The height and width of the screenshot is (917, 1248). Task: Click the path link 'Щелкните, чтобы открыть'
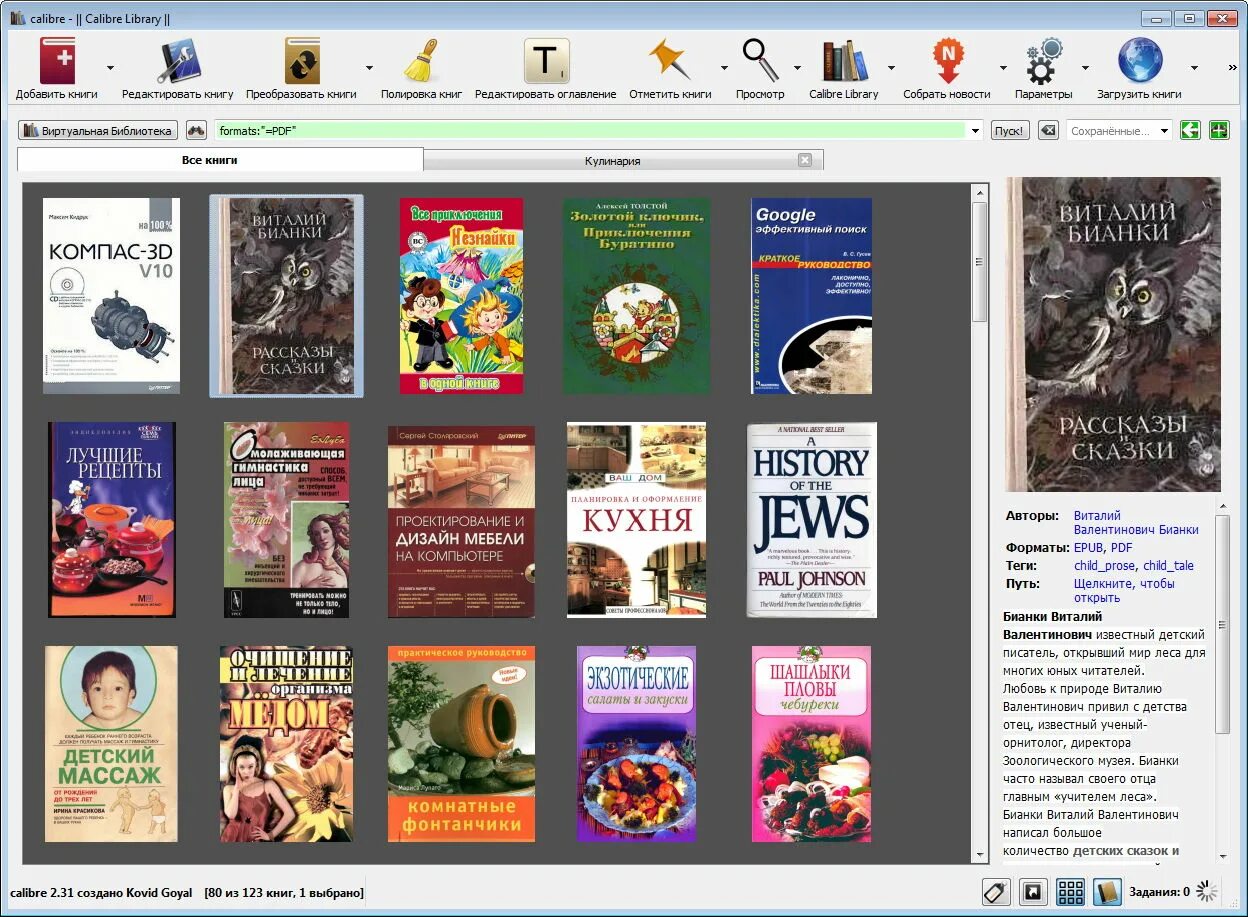point(1124,591)
